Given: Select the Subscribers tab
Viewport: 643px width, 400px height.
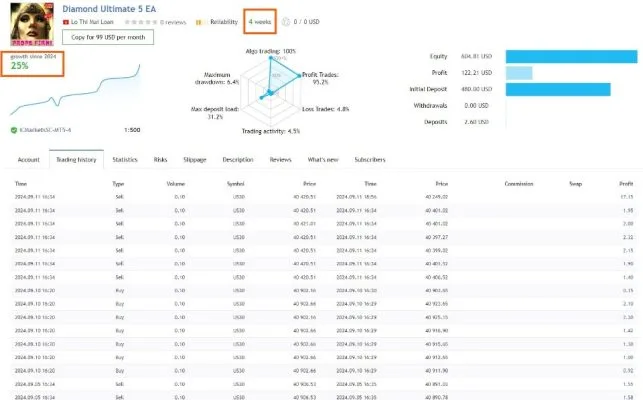Looking at the screenshot, I should point(370,160).
